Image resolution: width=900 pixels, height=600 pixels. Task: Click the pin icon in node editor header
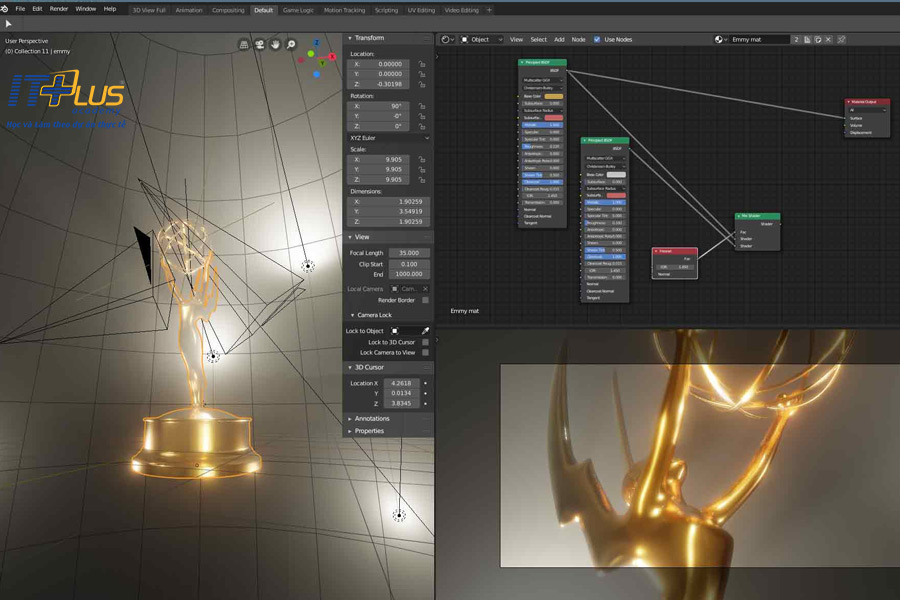[x=841, y=40]
